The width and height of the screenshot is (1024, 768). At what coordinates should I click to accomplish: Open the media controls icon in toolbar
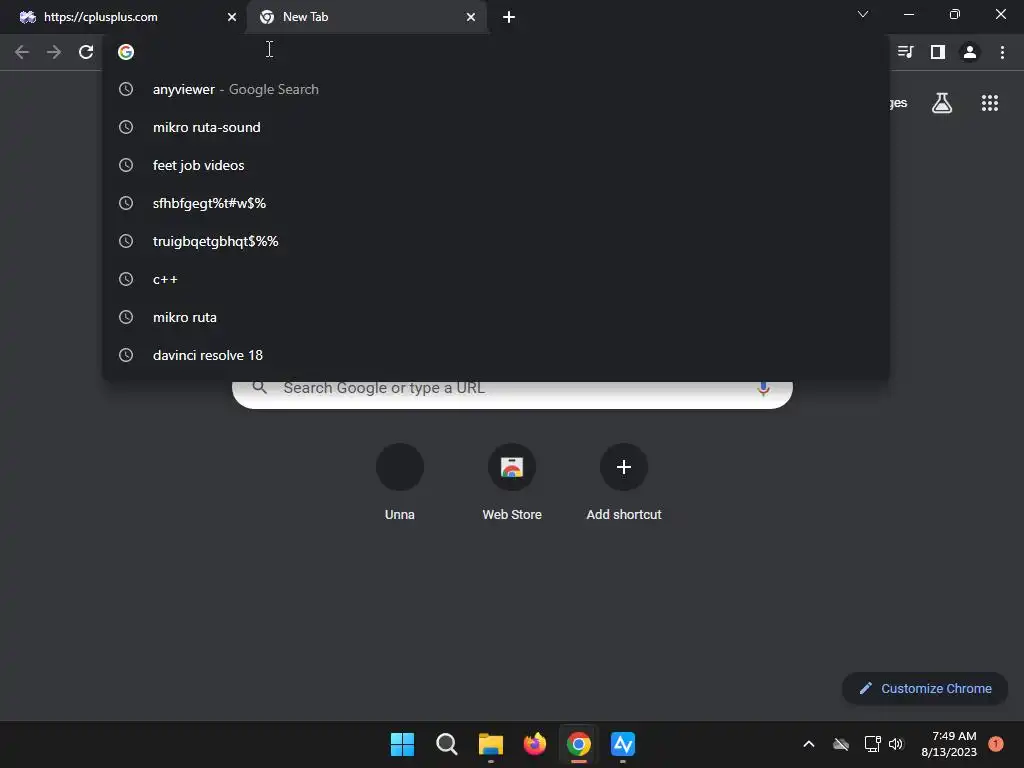pos(905,52)
